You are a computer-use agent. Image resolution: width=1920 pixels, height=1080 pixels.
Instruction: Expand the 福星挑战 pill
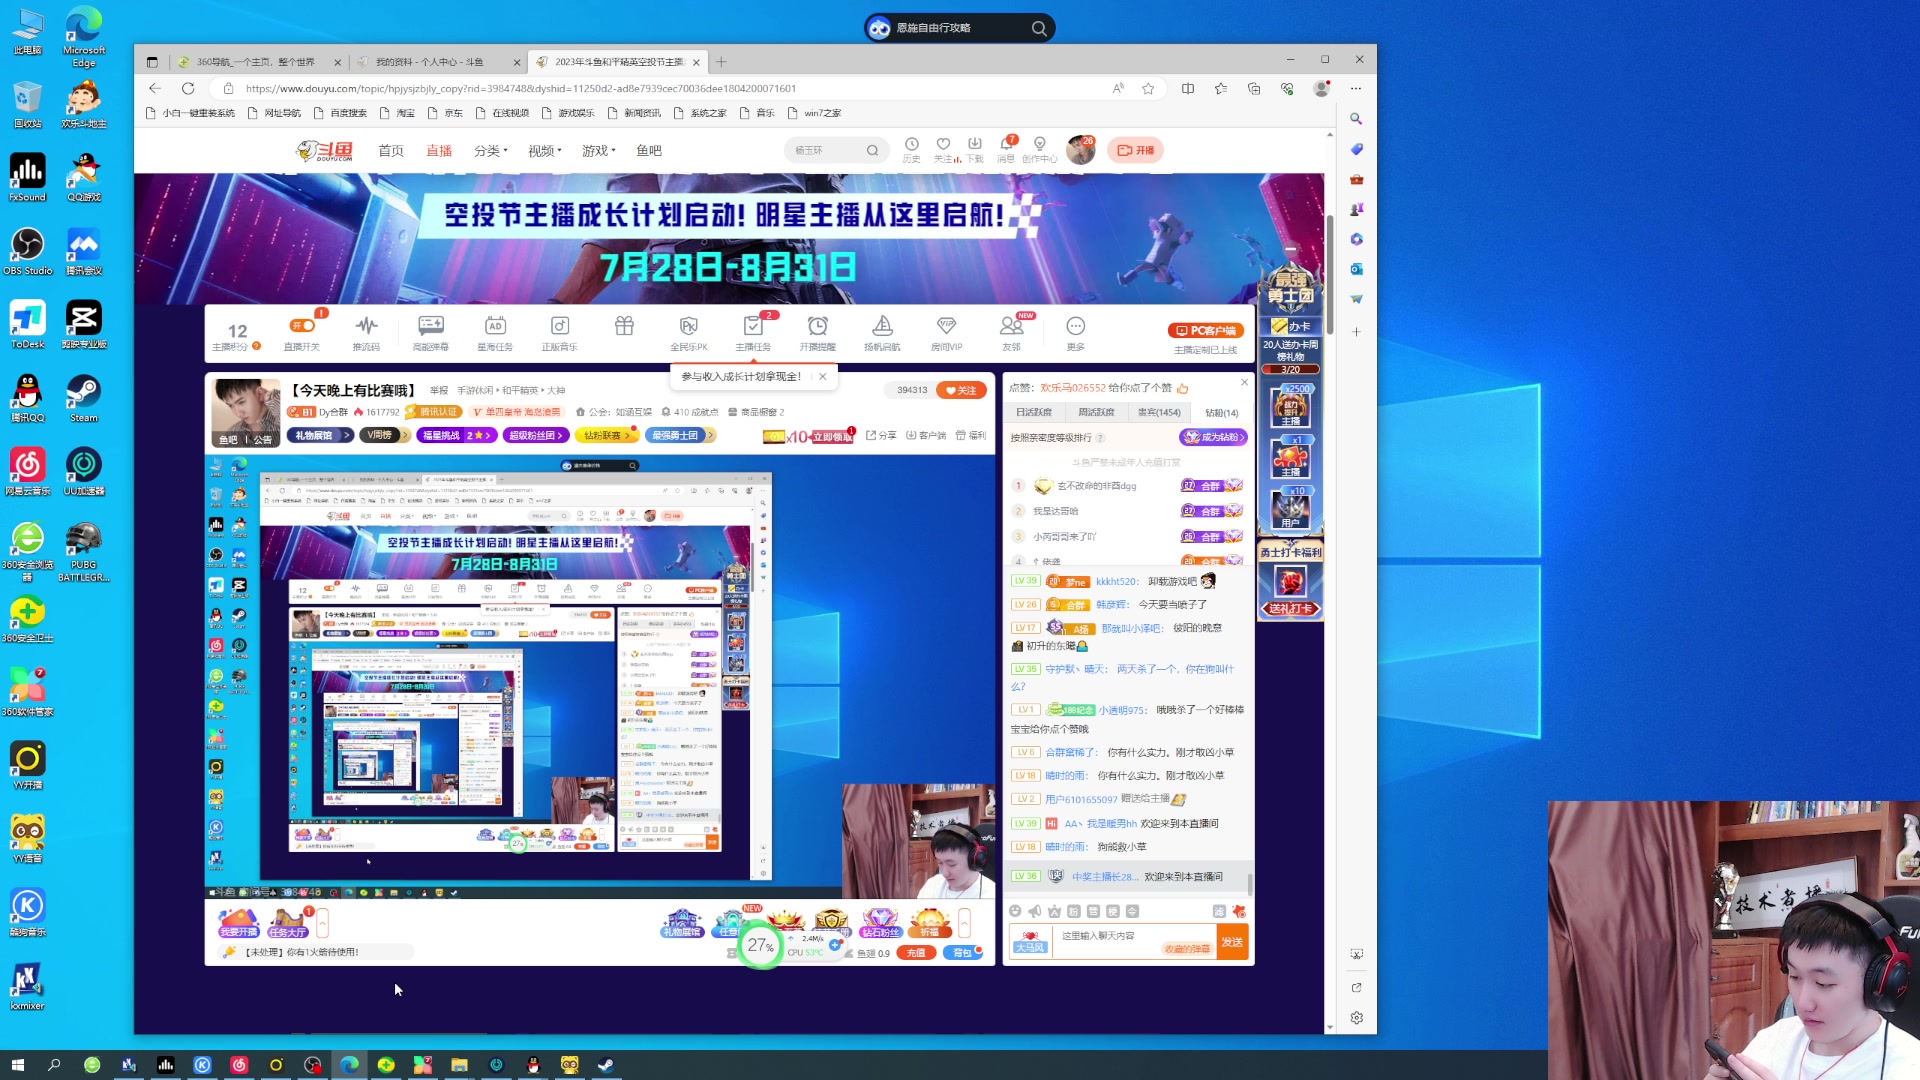point(456,435)
